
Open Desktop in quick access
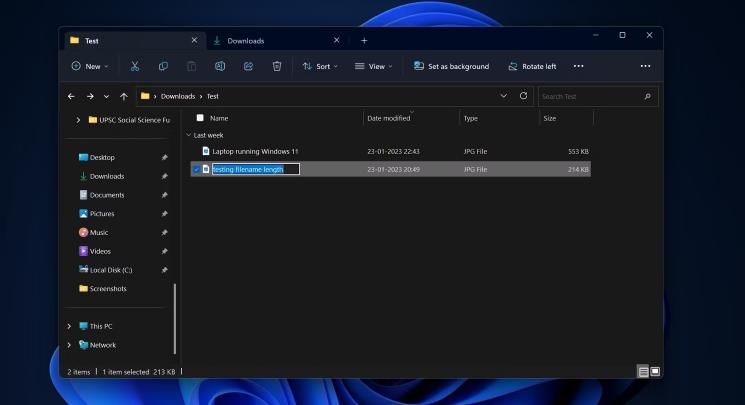102,157
